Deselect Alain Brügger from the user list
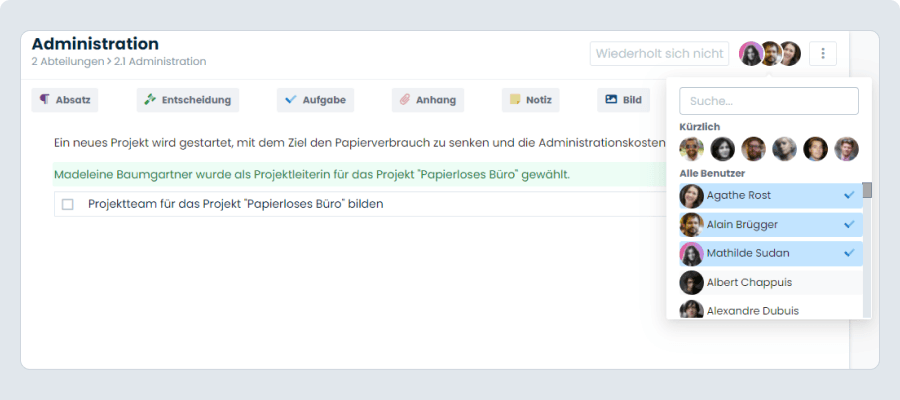This screenshot has width=900, height=400. (771, 224)
